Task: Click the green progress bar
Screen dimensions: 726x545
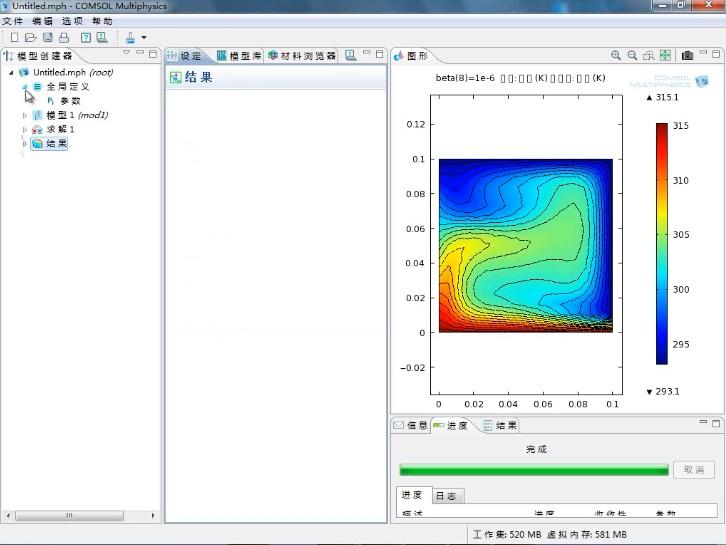Action: click(x=534, y=470)
